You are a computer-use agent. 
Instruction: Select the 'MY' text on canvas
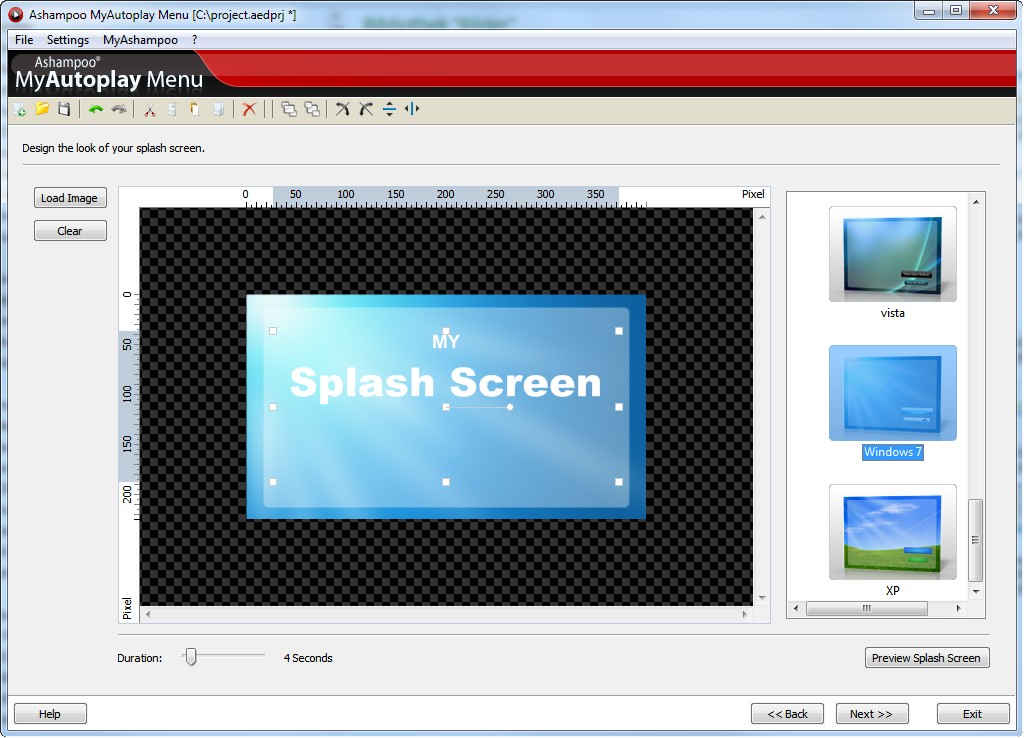pos(445,342)
